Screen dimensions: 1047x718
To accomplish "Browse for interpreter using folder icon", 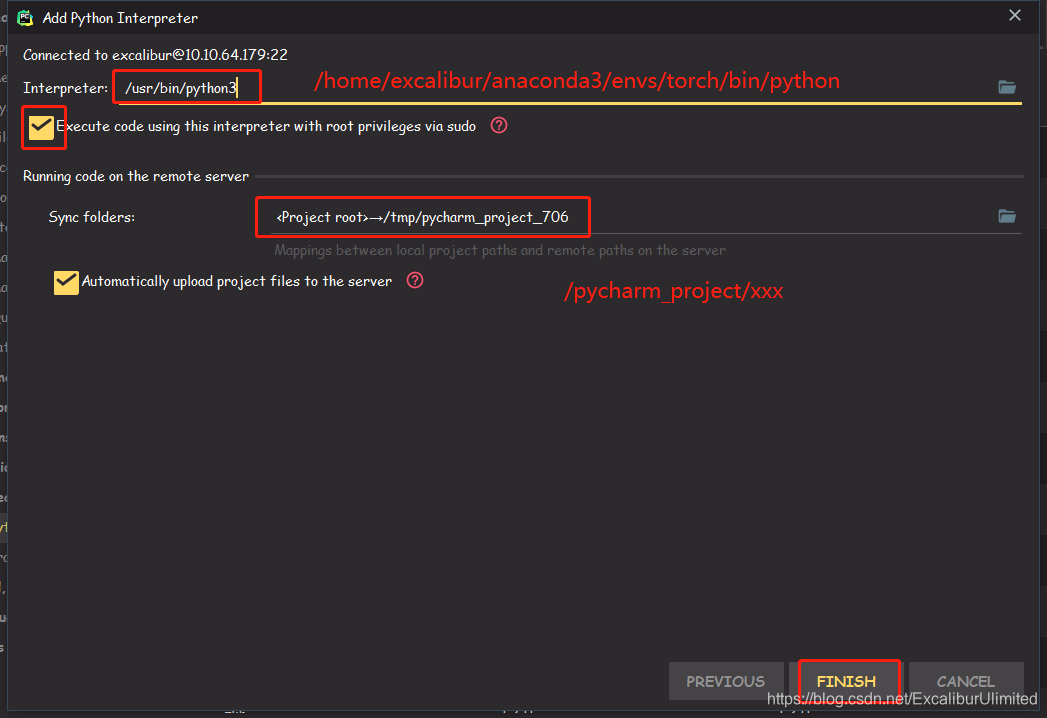I will pos(1007,87).
